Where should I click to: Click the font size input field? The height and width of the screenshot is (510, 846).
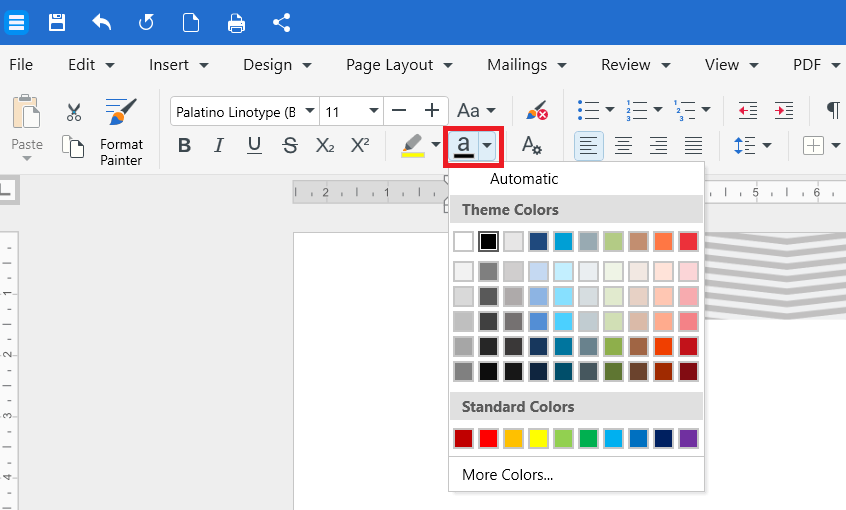pos(343,112)
